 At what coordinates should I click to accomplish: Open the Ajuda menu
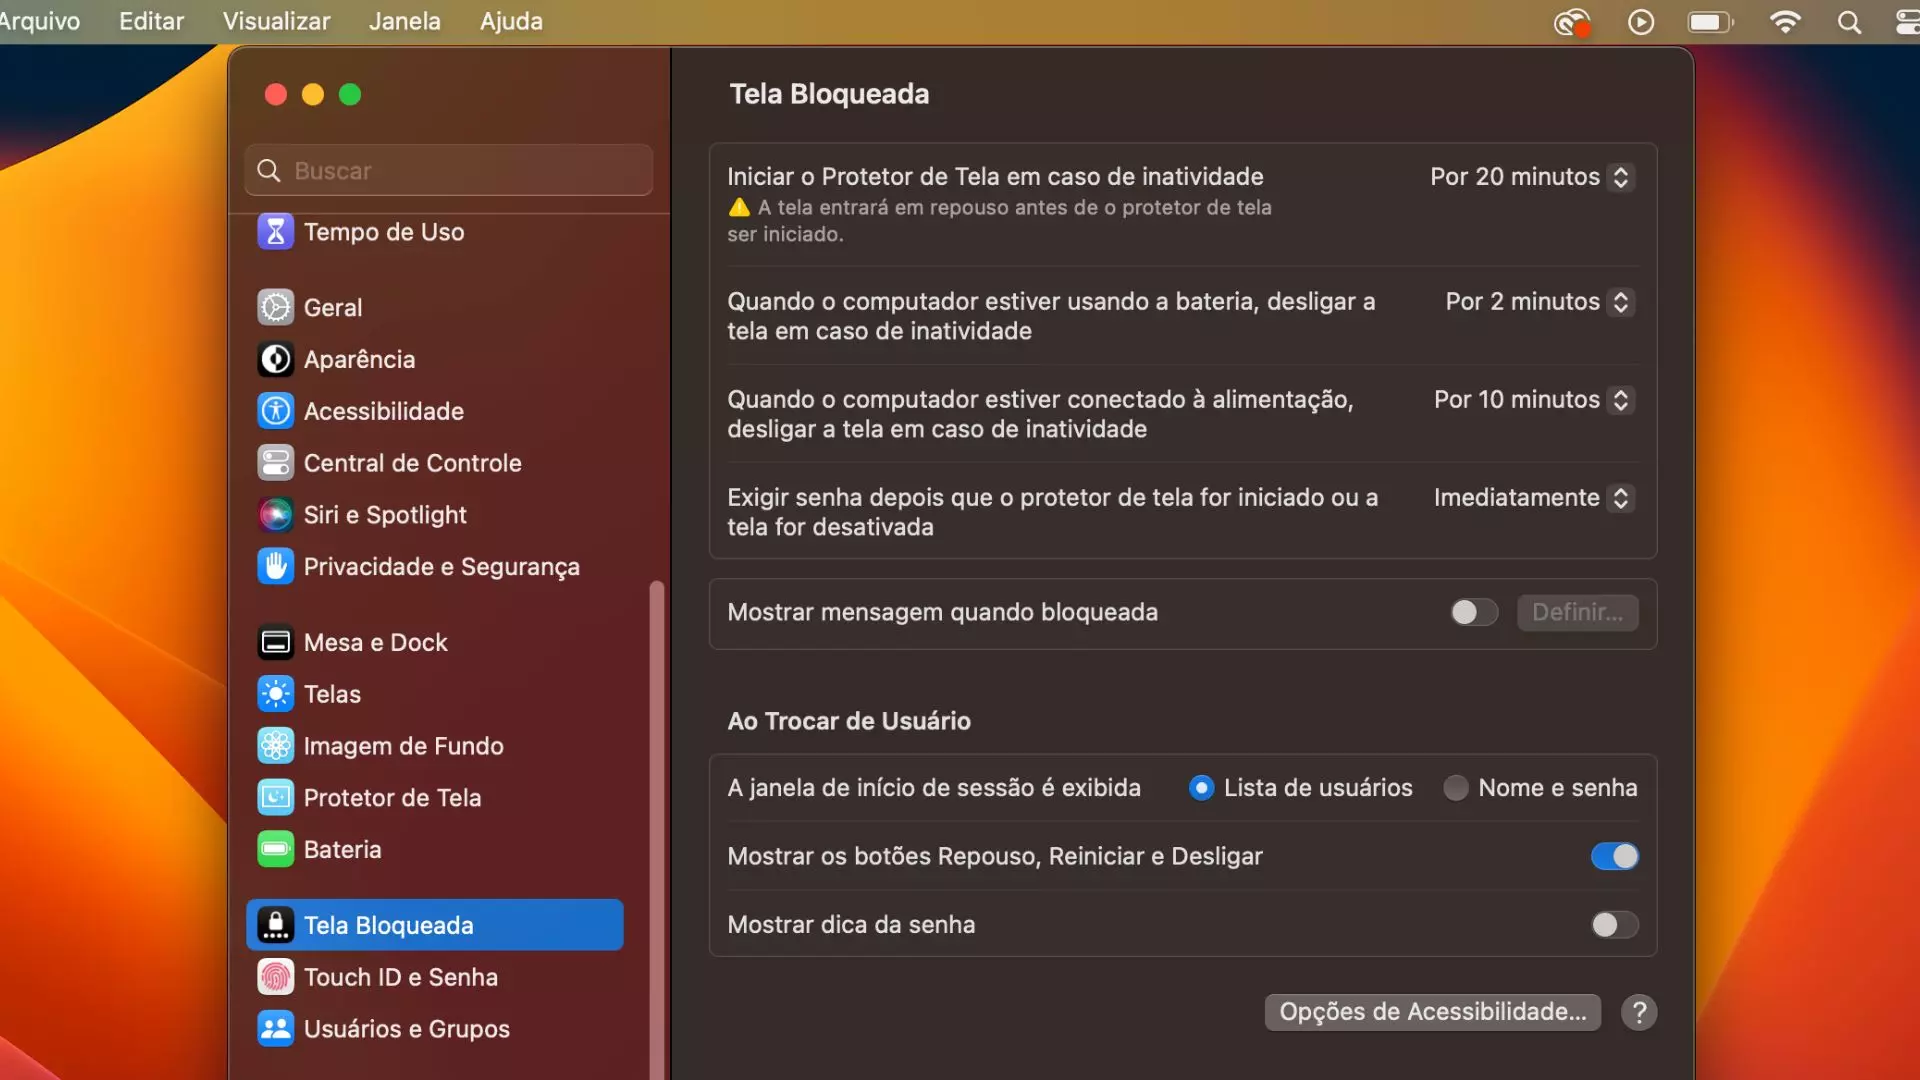click(510, 21)
